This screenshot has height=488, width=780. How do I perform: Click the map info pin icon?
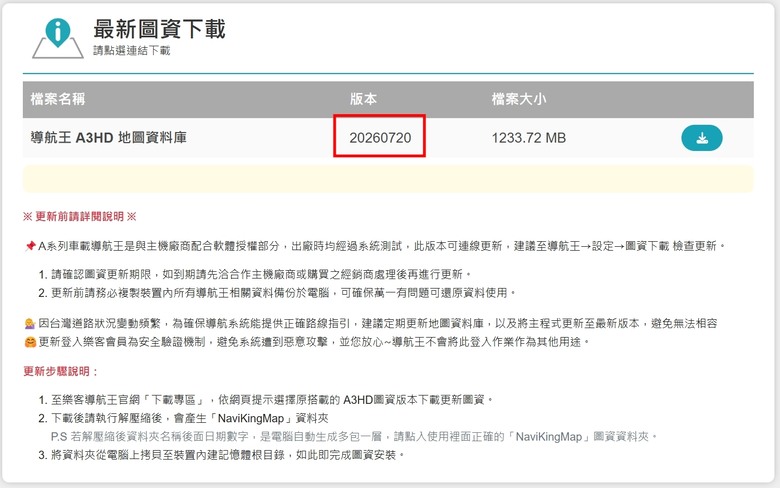(x=58, y=38)
